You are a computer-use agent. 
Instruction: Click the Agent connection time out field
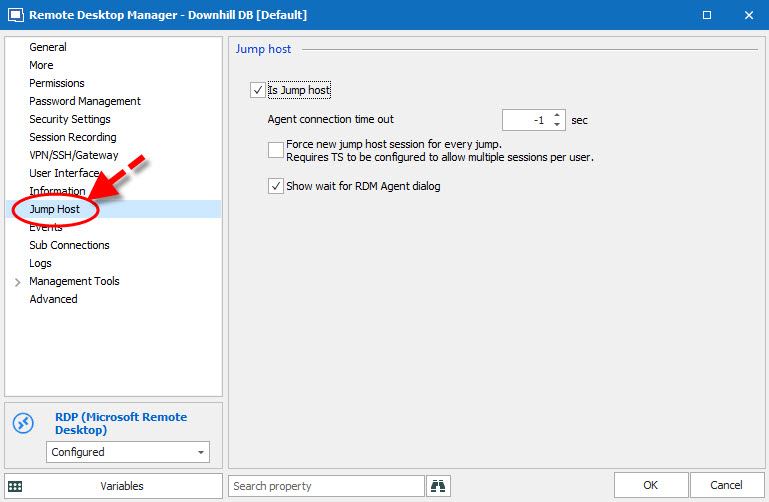coord(524,120)
